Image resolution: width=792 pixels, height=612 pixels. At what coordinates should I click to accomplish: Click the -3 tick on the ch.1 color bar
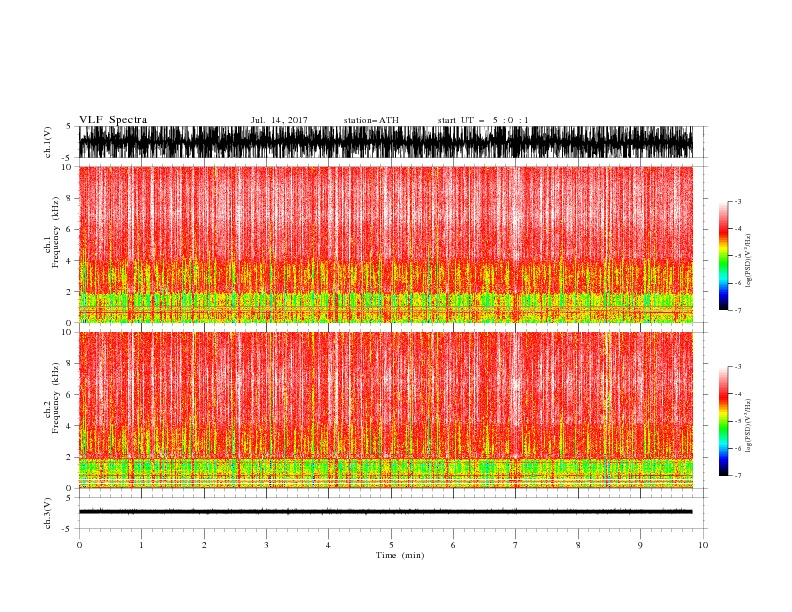738,201
